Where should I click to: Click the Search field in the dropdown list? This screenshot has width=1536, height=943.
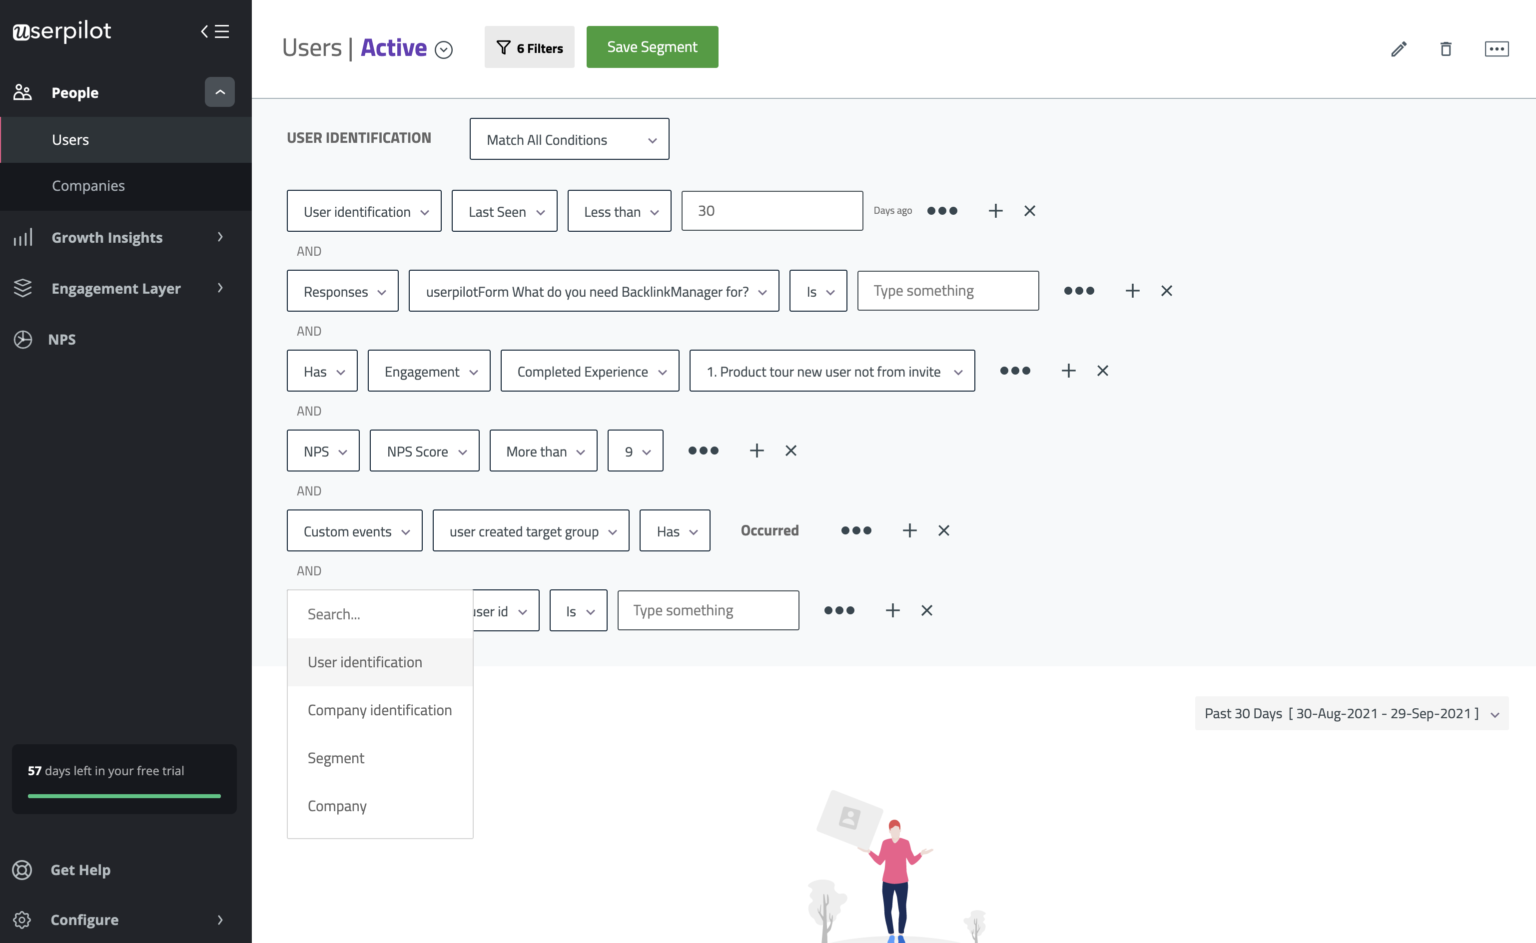[379, 613]
